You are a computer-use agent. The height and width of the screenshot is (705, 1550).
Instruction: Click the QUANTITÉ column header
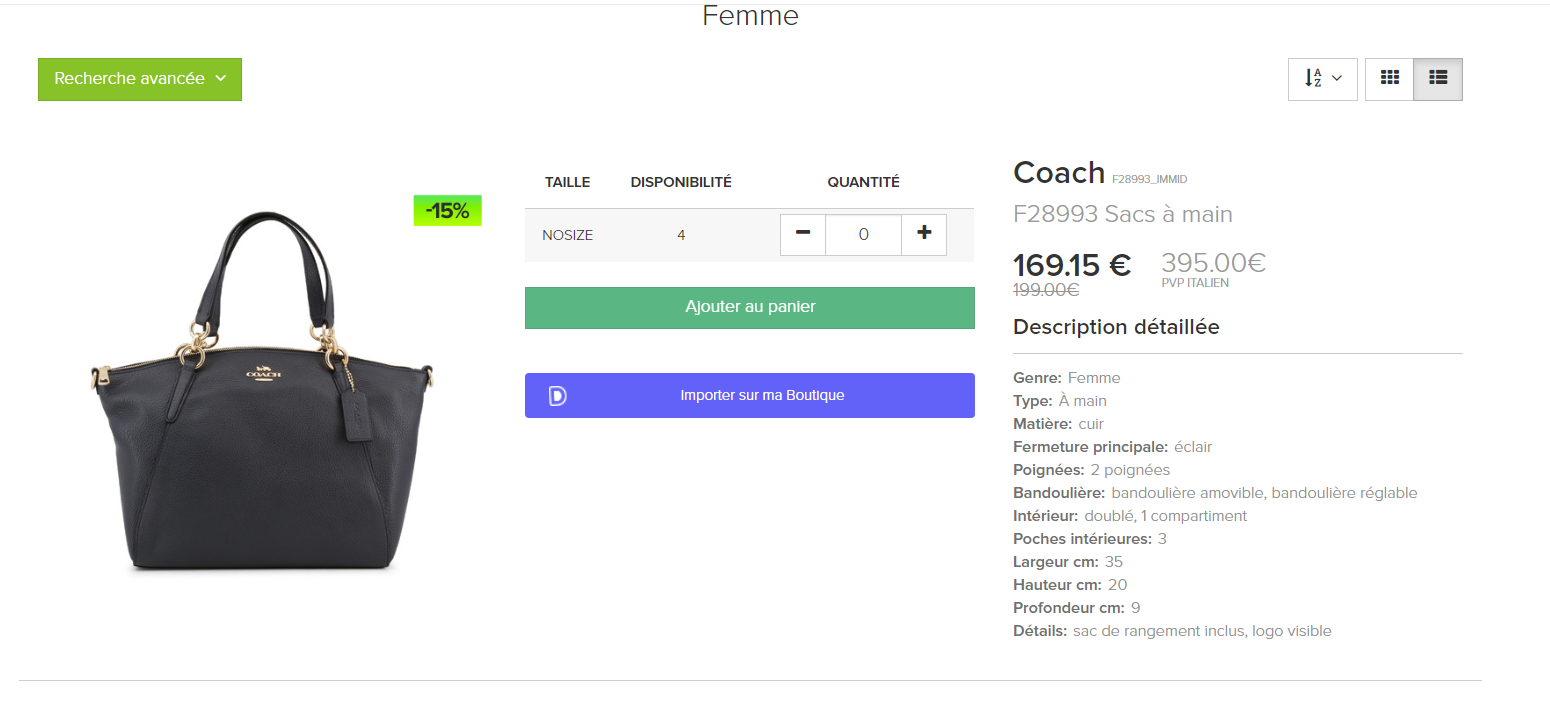point(863,182)
